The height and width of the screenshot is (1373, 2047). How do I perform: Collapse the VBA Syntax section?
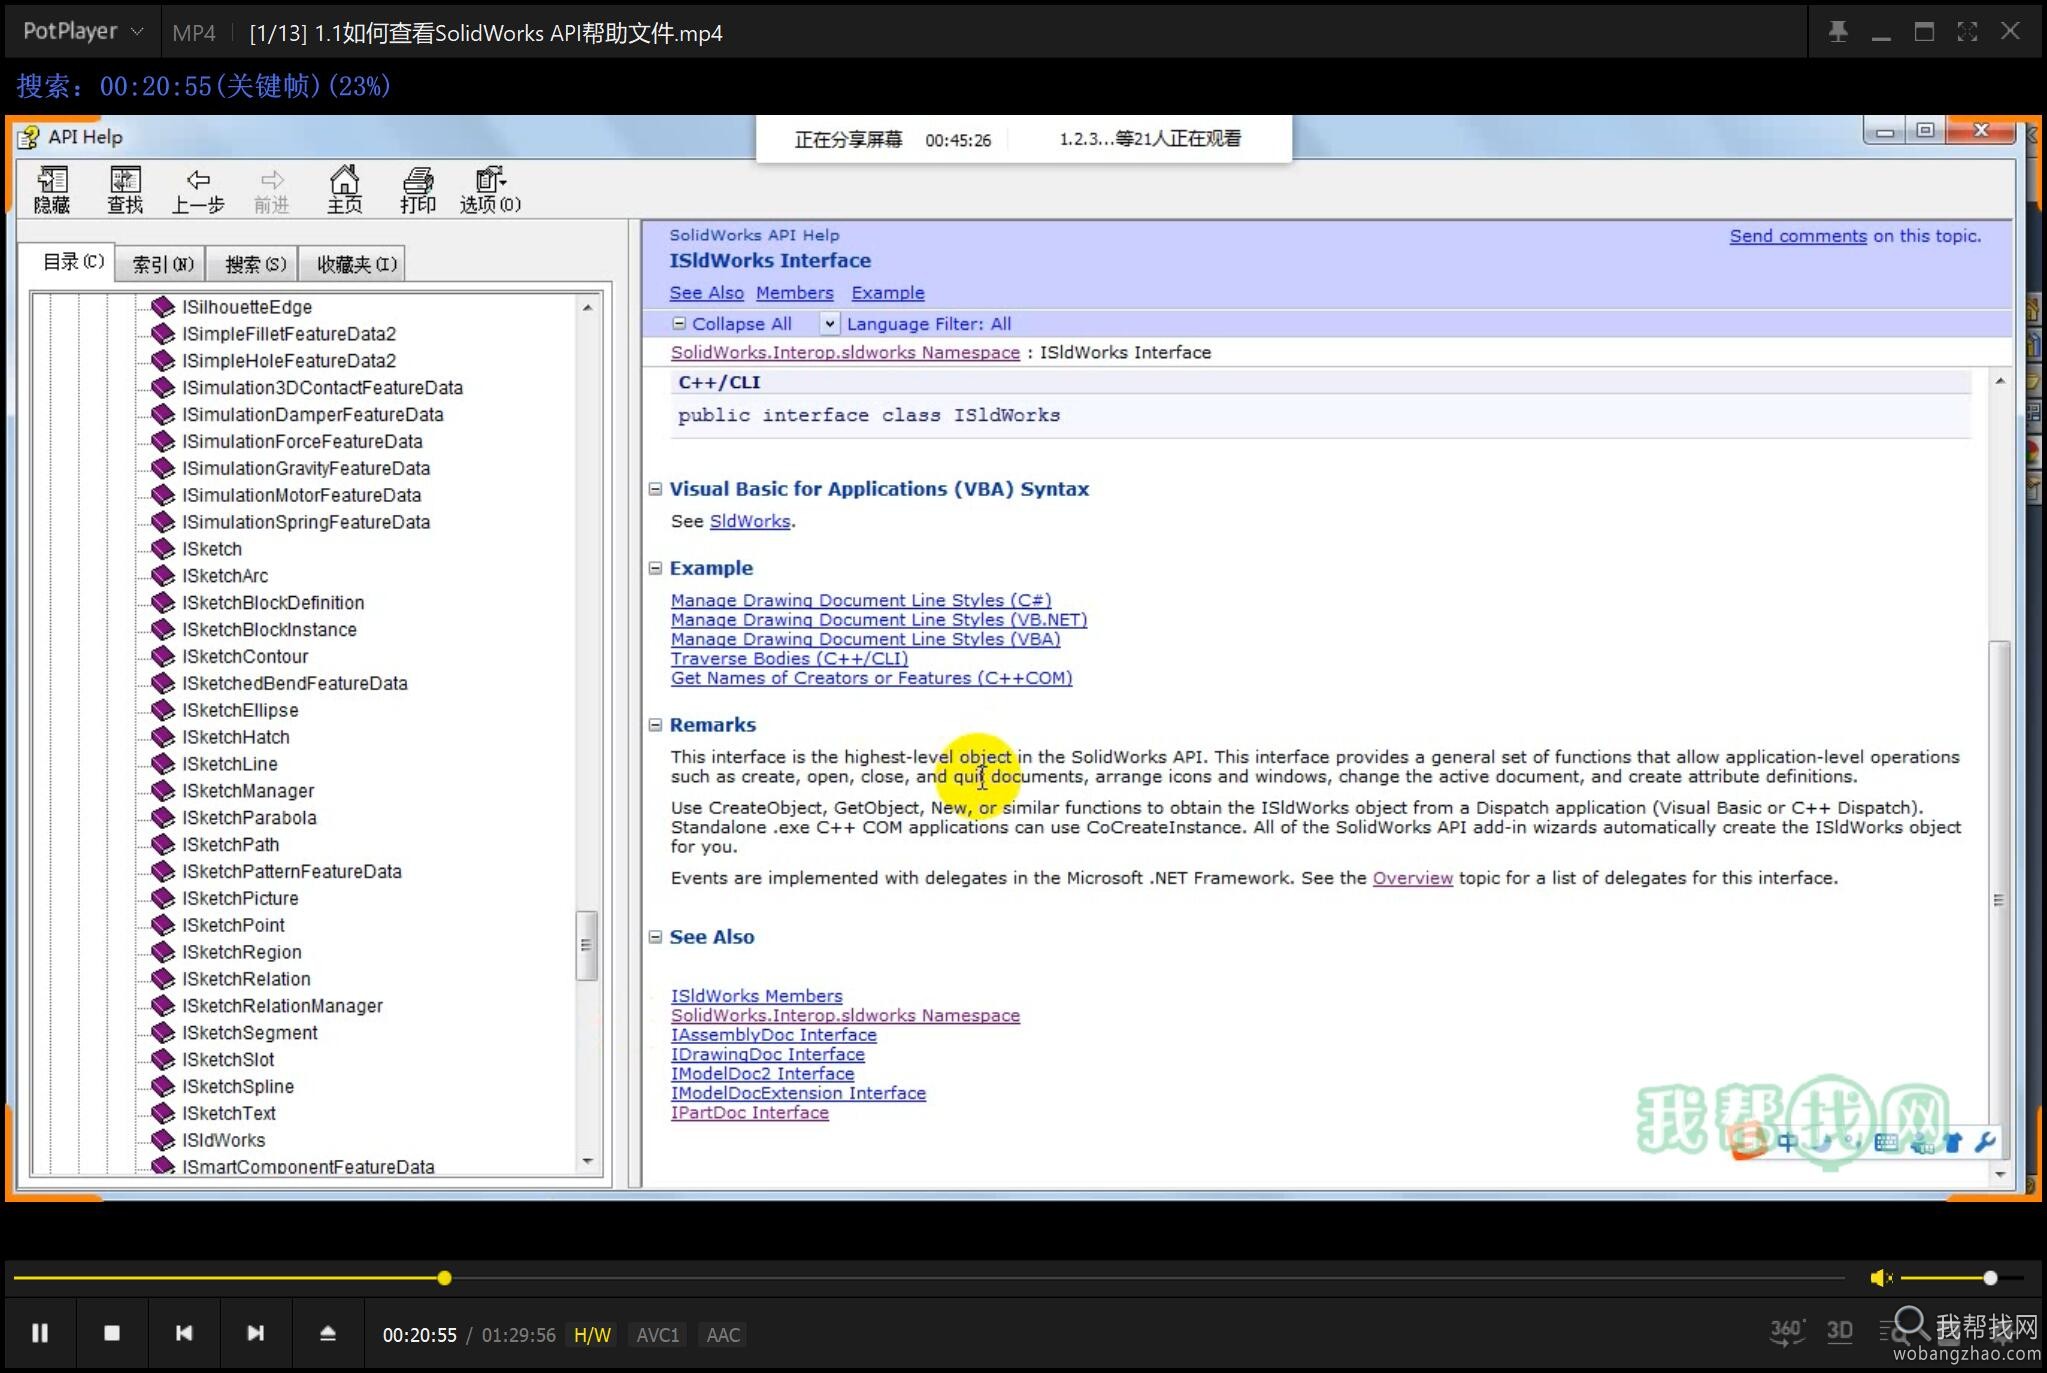(x=655, y=489)
